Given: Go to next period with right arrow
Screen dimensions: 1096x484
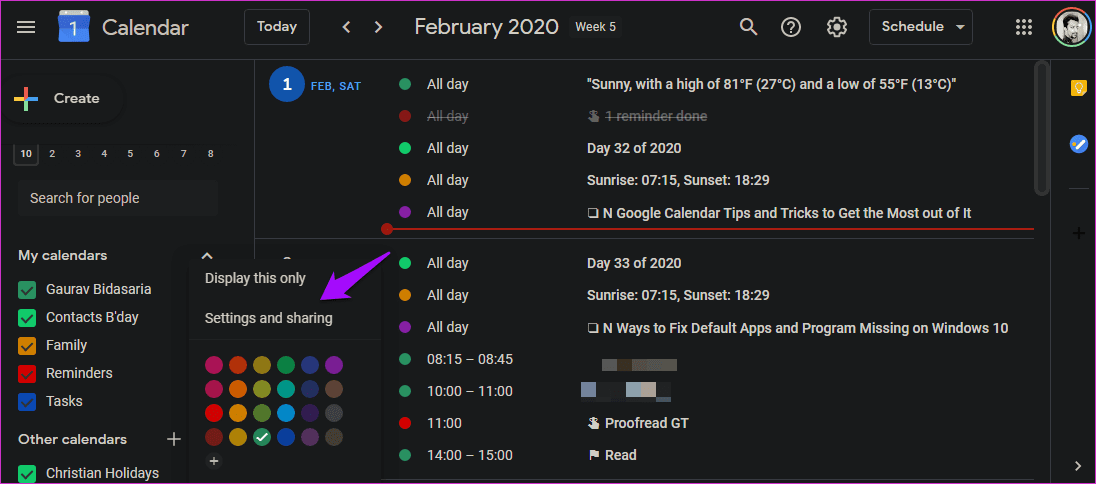Looking at the screenshot, I should (x=378, y=27).
